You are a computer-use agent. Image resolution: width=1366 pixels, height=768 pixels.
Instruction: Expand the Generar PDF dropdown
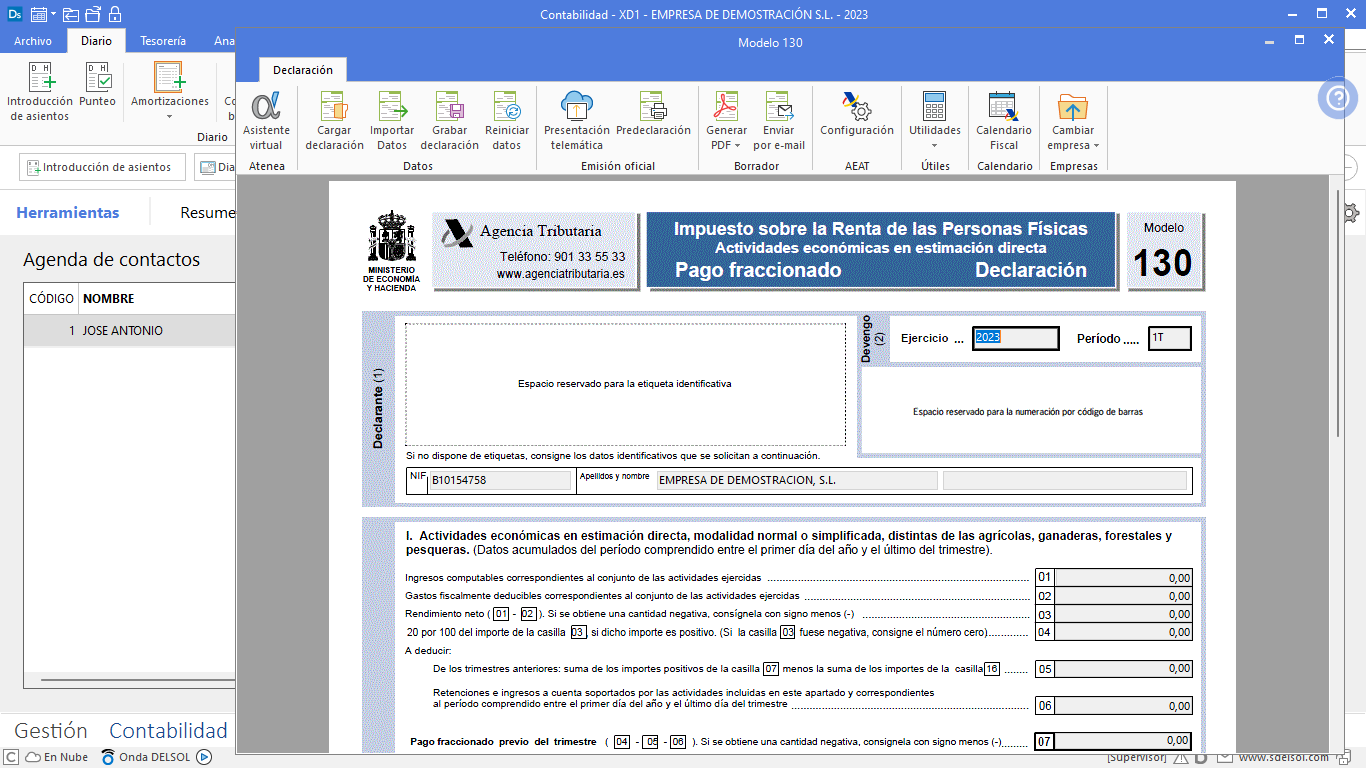tap(726, 145)
